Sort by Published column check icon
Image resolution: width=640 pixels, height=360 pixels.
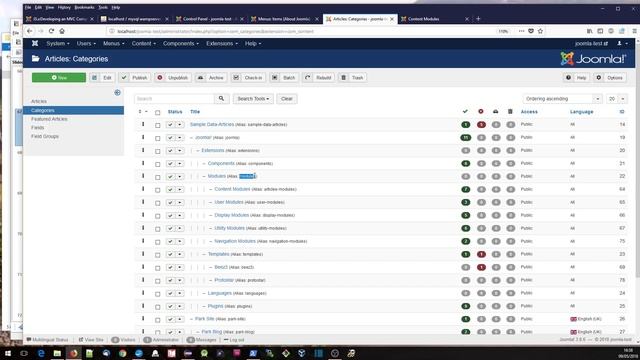click(x=465, y=111)
